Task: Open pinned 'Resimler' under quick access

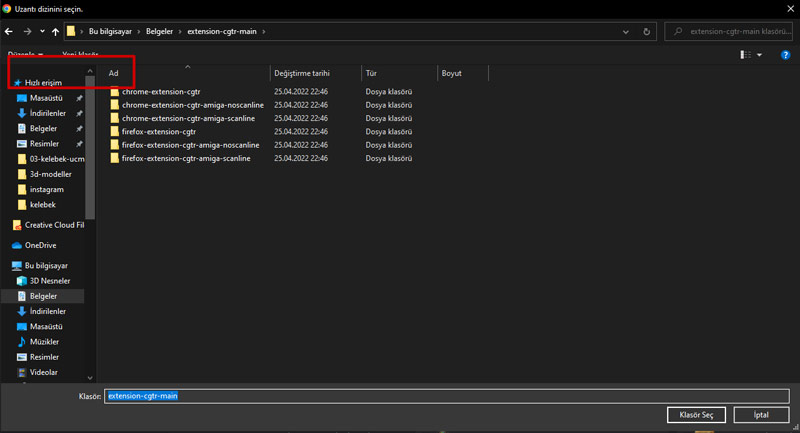Action: point(44,144)
